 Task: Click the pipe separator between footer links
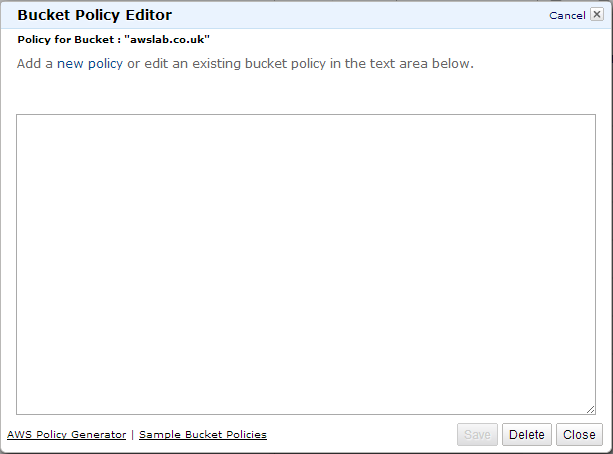pyautogui.click(x=133, y=435)
